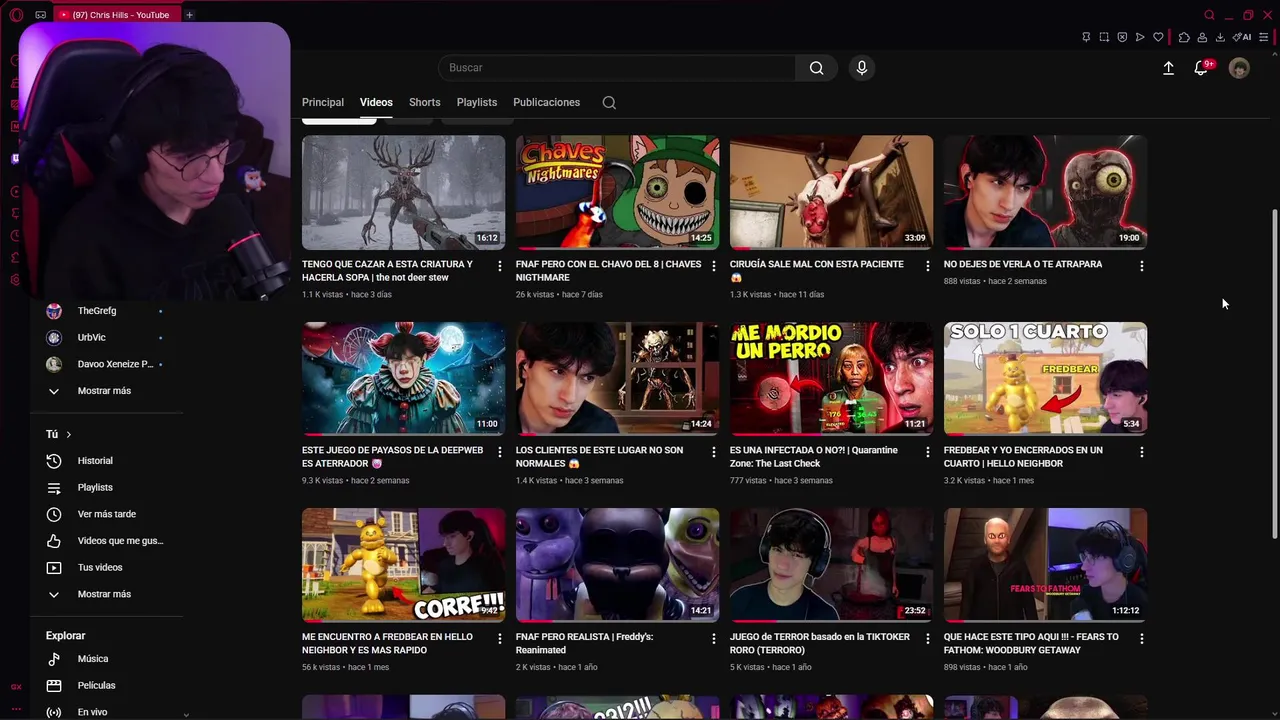Click inside the Buscar search field
Viewport: 1280px width, 720px height.
pyautogui.click(x=617, y=68)
